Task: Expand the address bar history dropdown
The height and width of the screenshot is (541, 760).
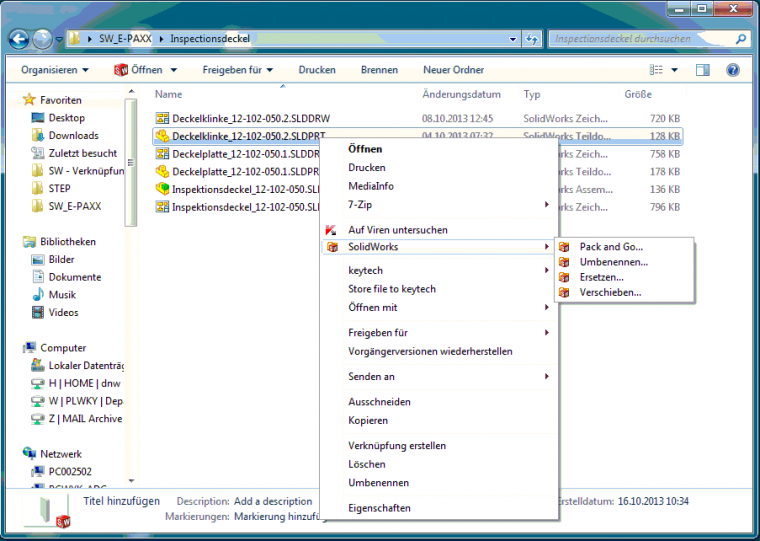Action: point(513,39)
